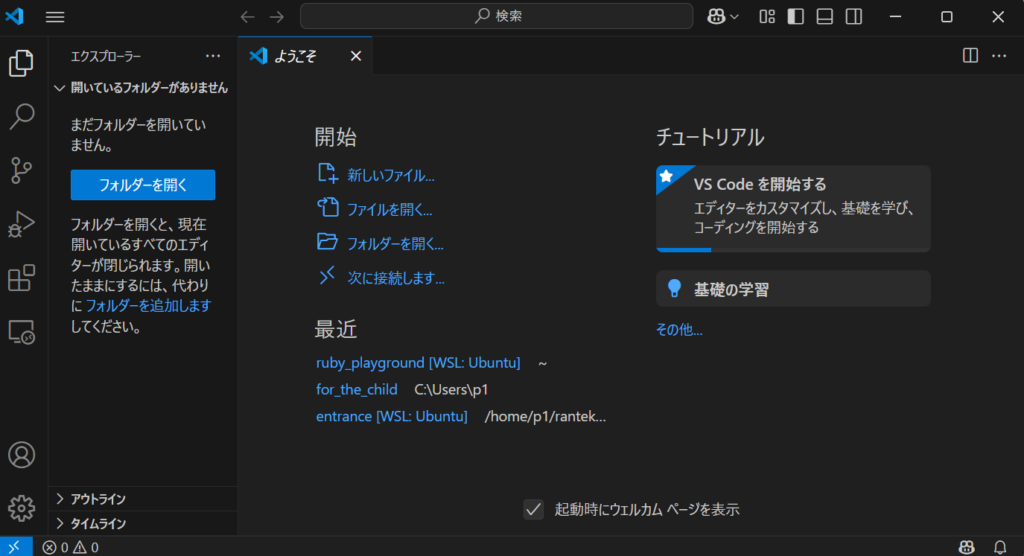Open Run and Debug view
Screen dimensions: 1024x556
pos(22,224)
